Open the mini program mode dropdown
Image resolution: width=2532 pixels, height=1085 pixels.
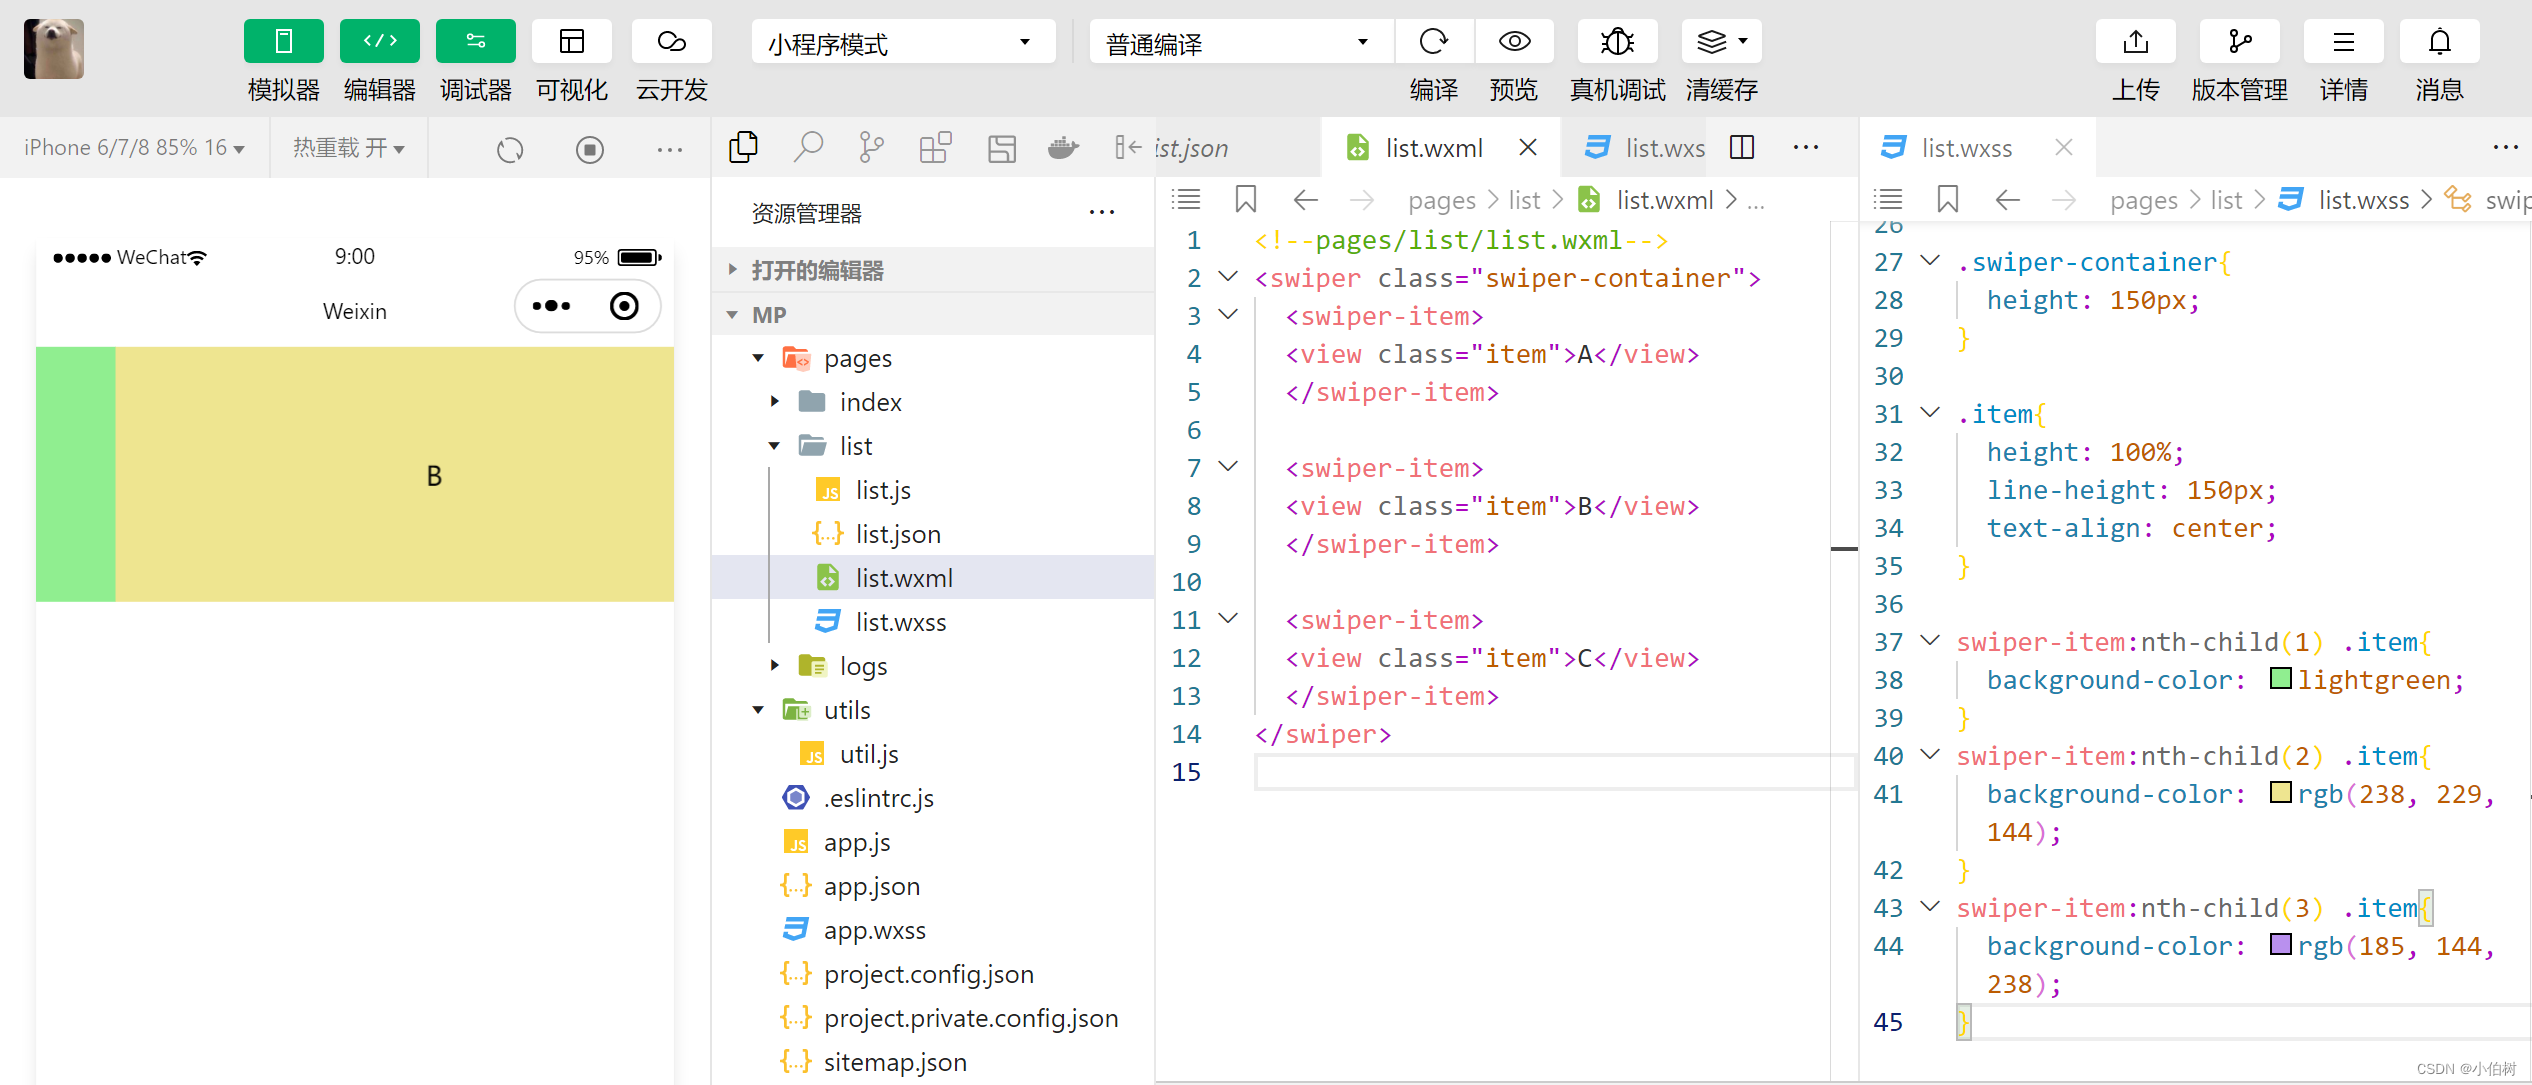pyautogui.click(x=902, y=42)
